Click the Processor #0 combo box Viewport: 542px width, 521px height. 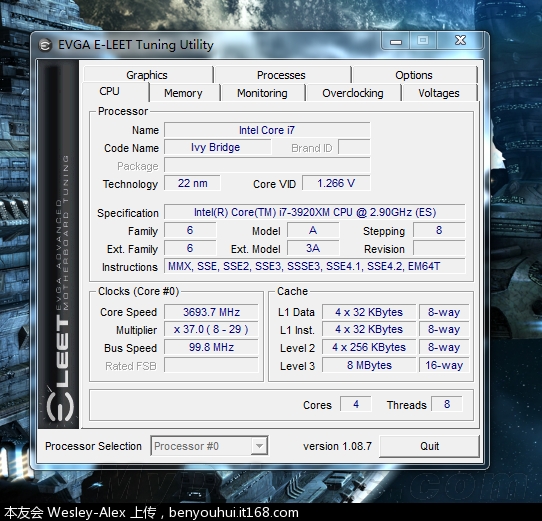tap(209, 446)
